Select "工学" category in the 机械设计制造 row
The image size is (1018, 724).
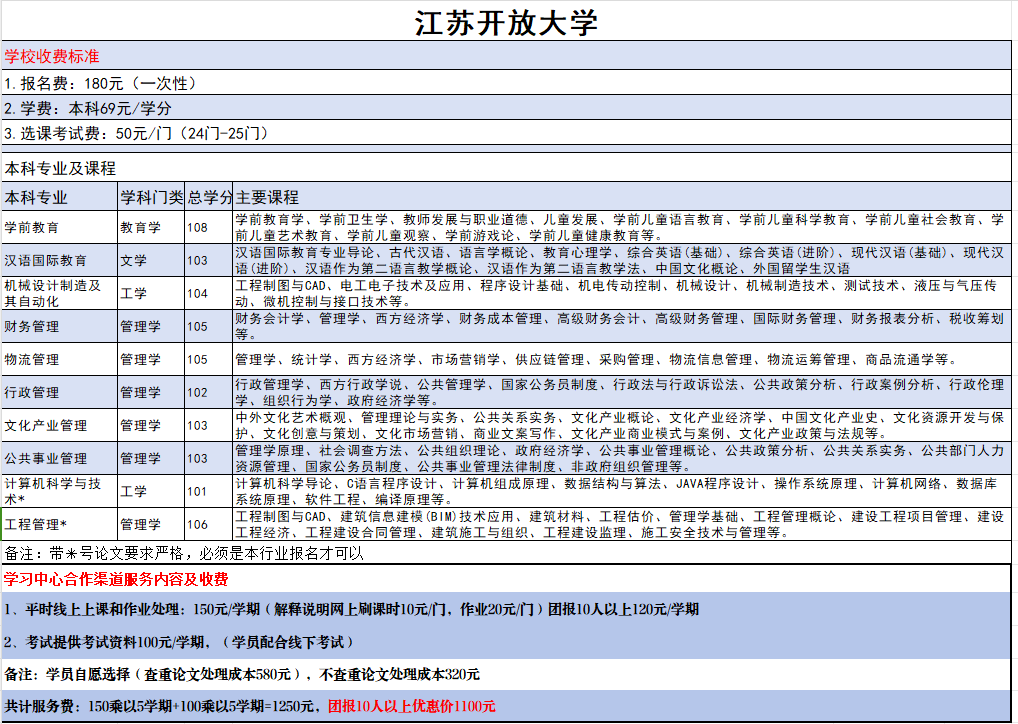151,293
